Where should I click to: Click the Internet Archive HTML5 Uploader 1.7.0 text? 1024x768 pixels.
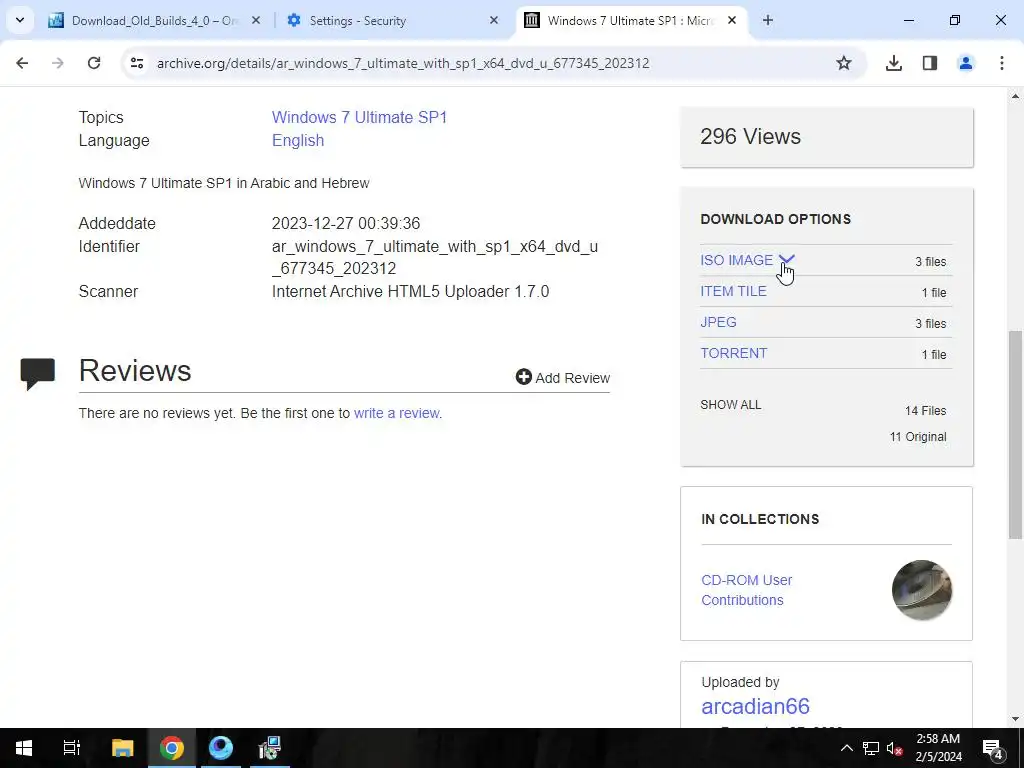[410, 291]
